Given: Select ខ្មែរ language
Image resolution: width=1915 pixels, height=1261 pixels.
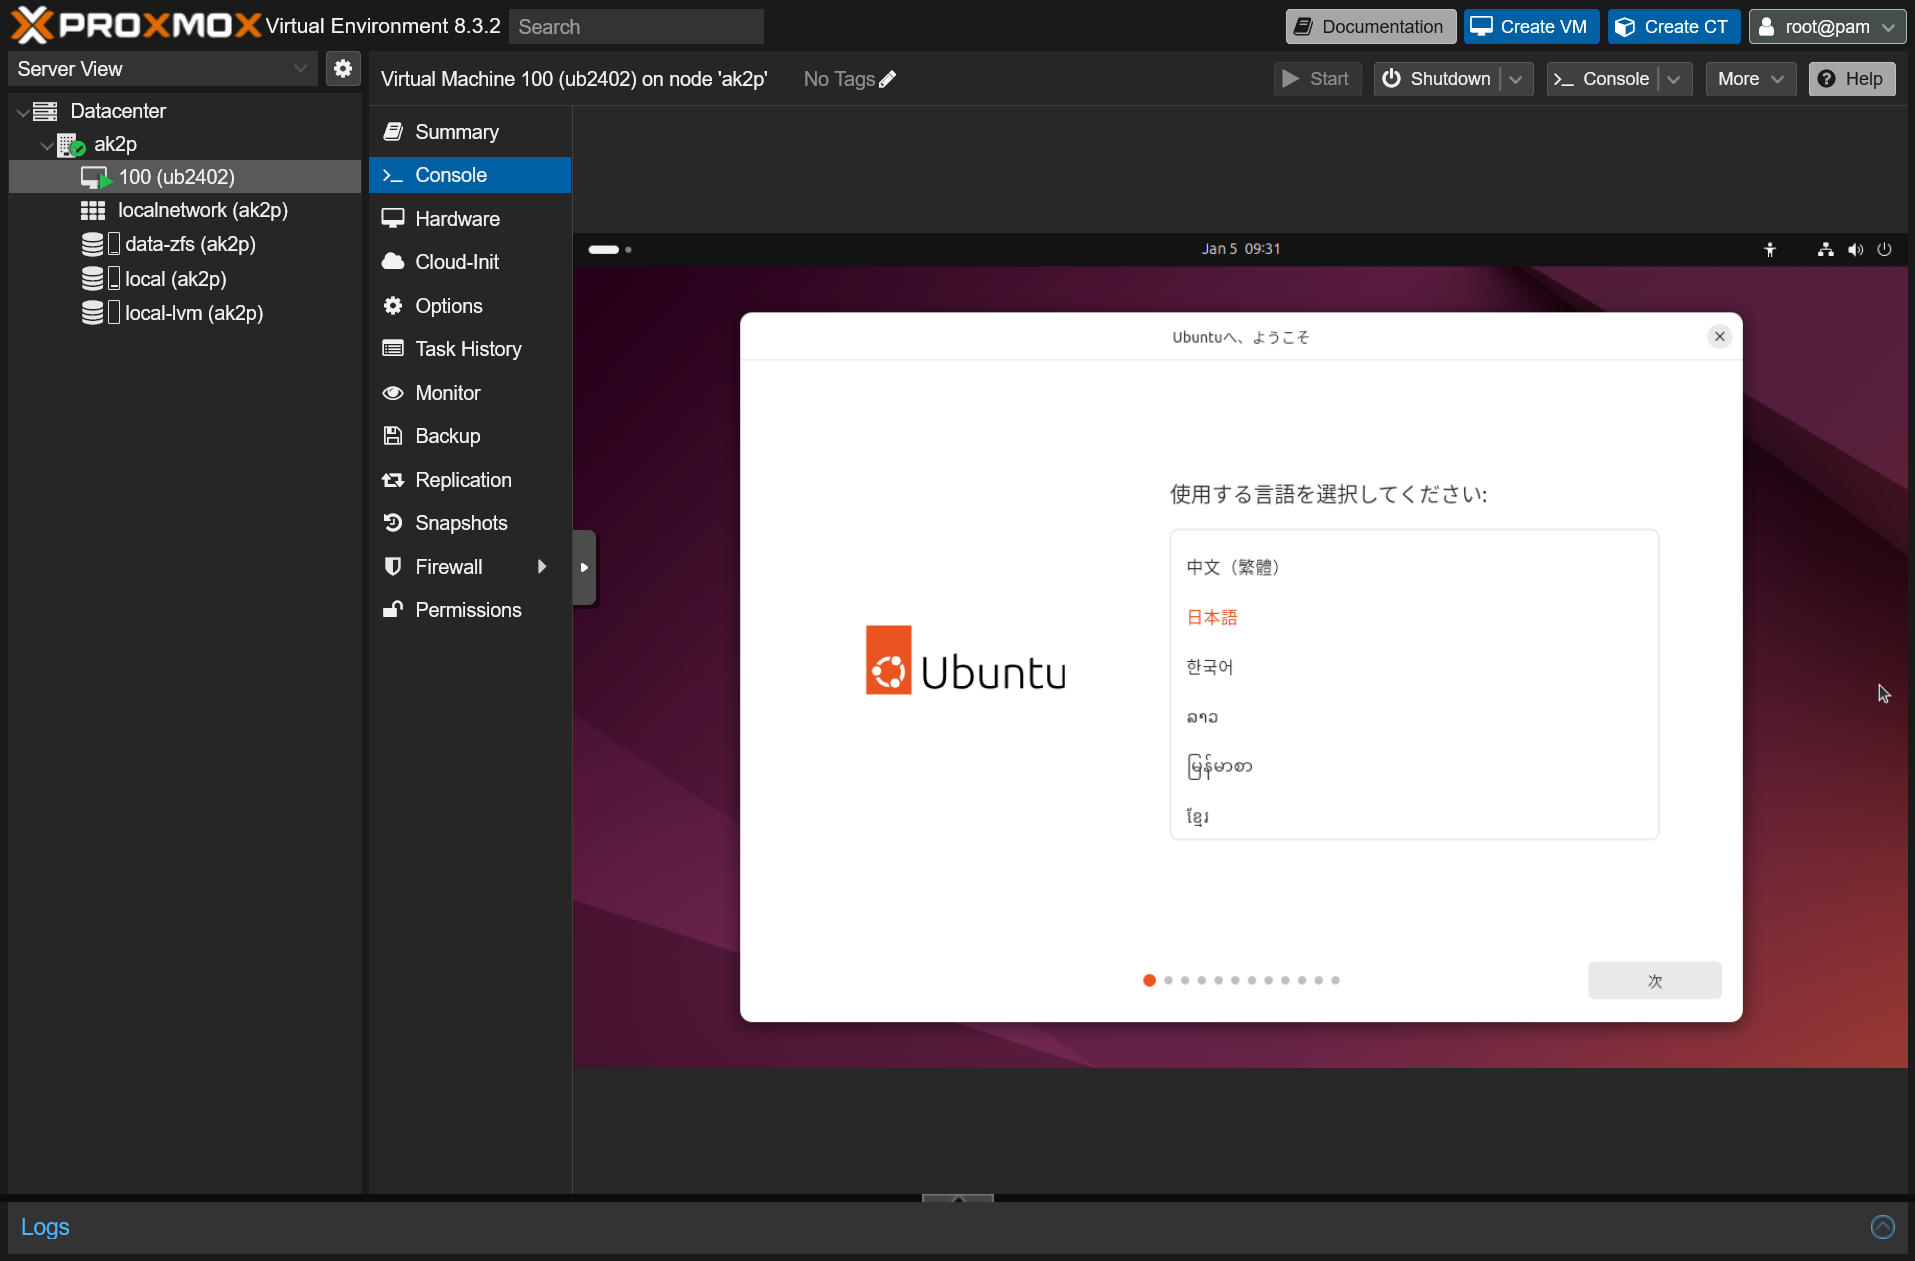Looking at the screenshot, I should (1414, 816).
